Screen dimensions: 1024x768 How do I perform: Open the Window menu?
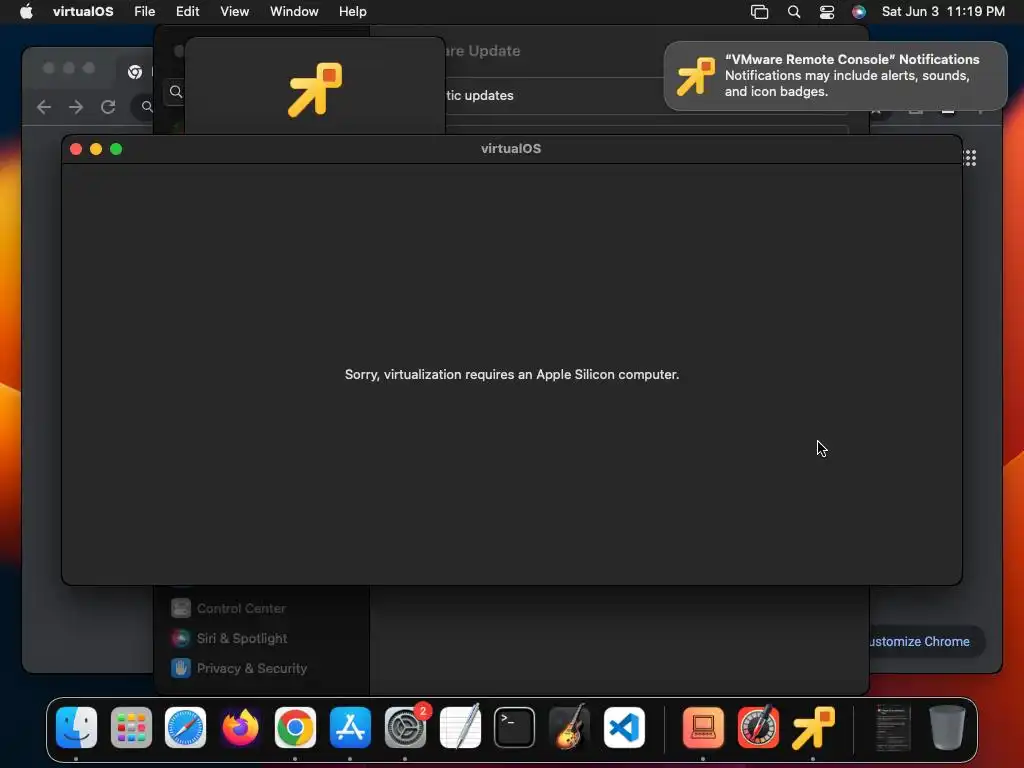pos(294,11)
